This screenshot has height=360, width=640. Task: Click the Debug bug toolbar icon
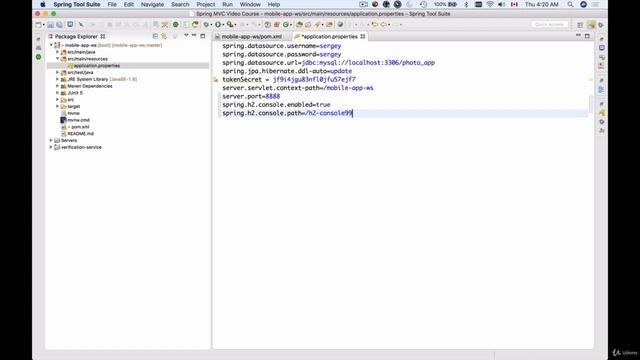[x=206, y=25]
